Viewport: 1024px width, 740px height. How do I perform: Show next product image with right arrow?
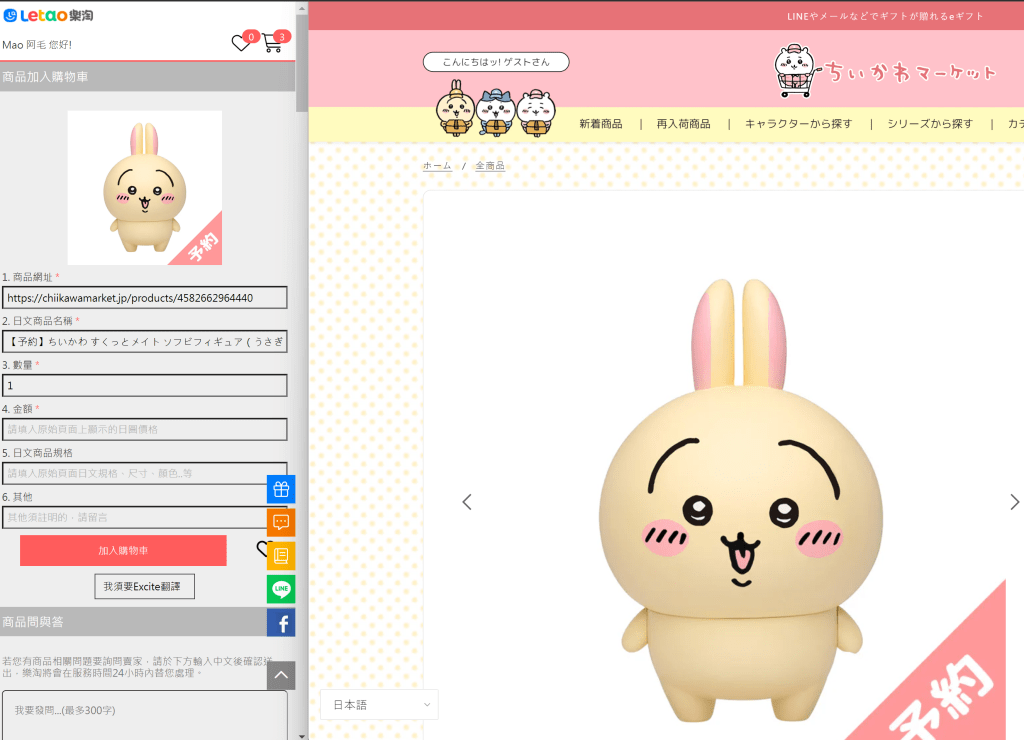pos(1014,502)
